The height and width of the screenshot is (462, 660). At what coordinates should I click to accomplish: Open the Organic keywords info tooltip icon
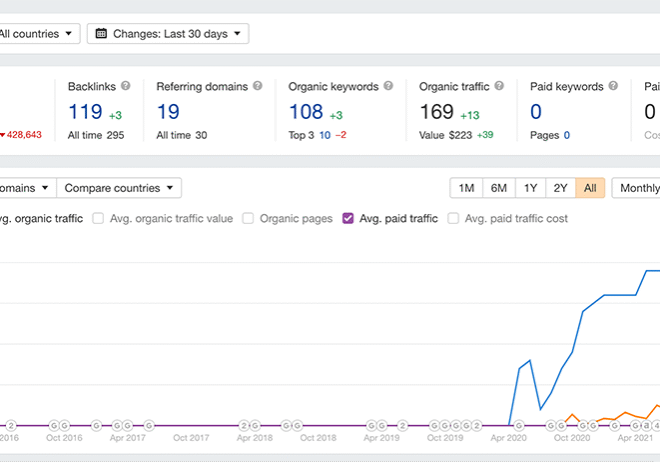[388, 87]
